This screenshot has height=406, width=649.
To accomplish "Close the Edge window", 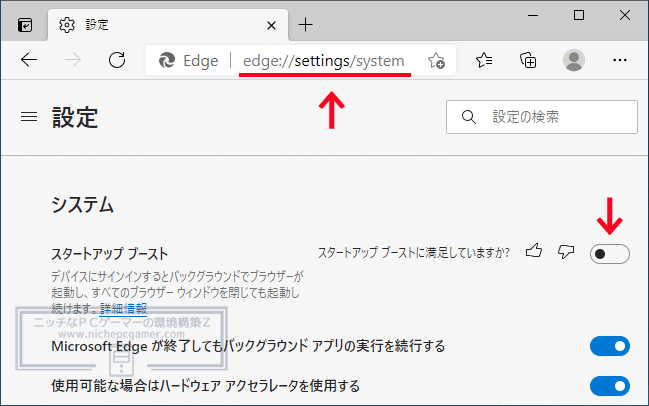I will click(625, 16).
